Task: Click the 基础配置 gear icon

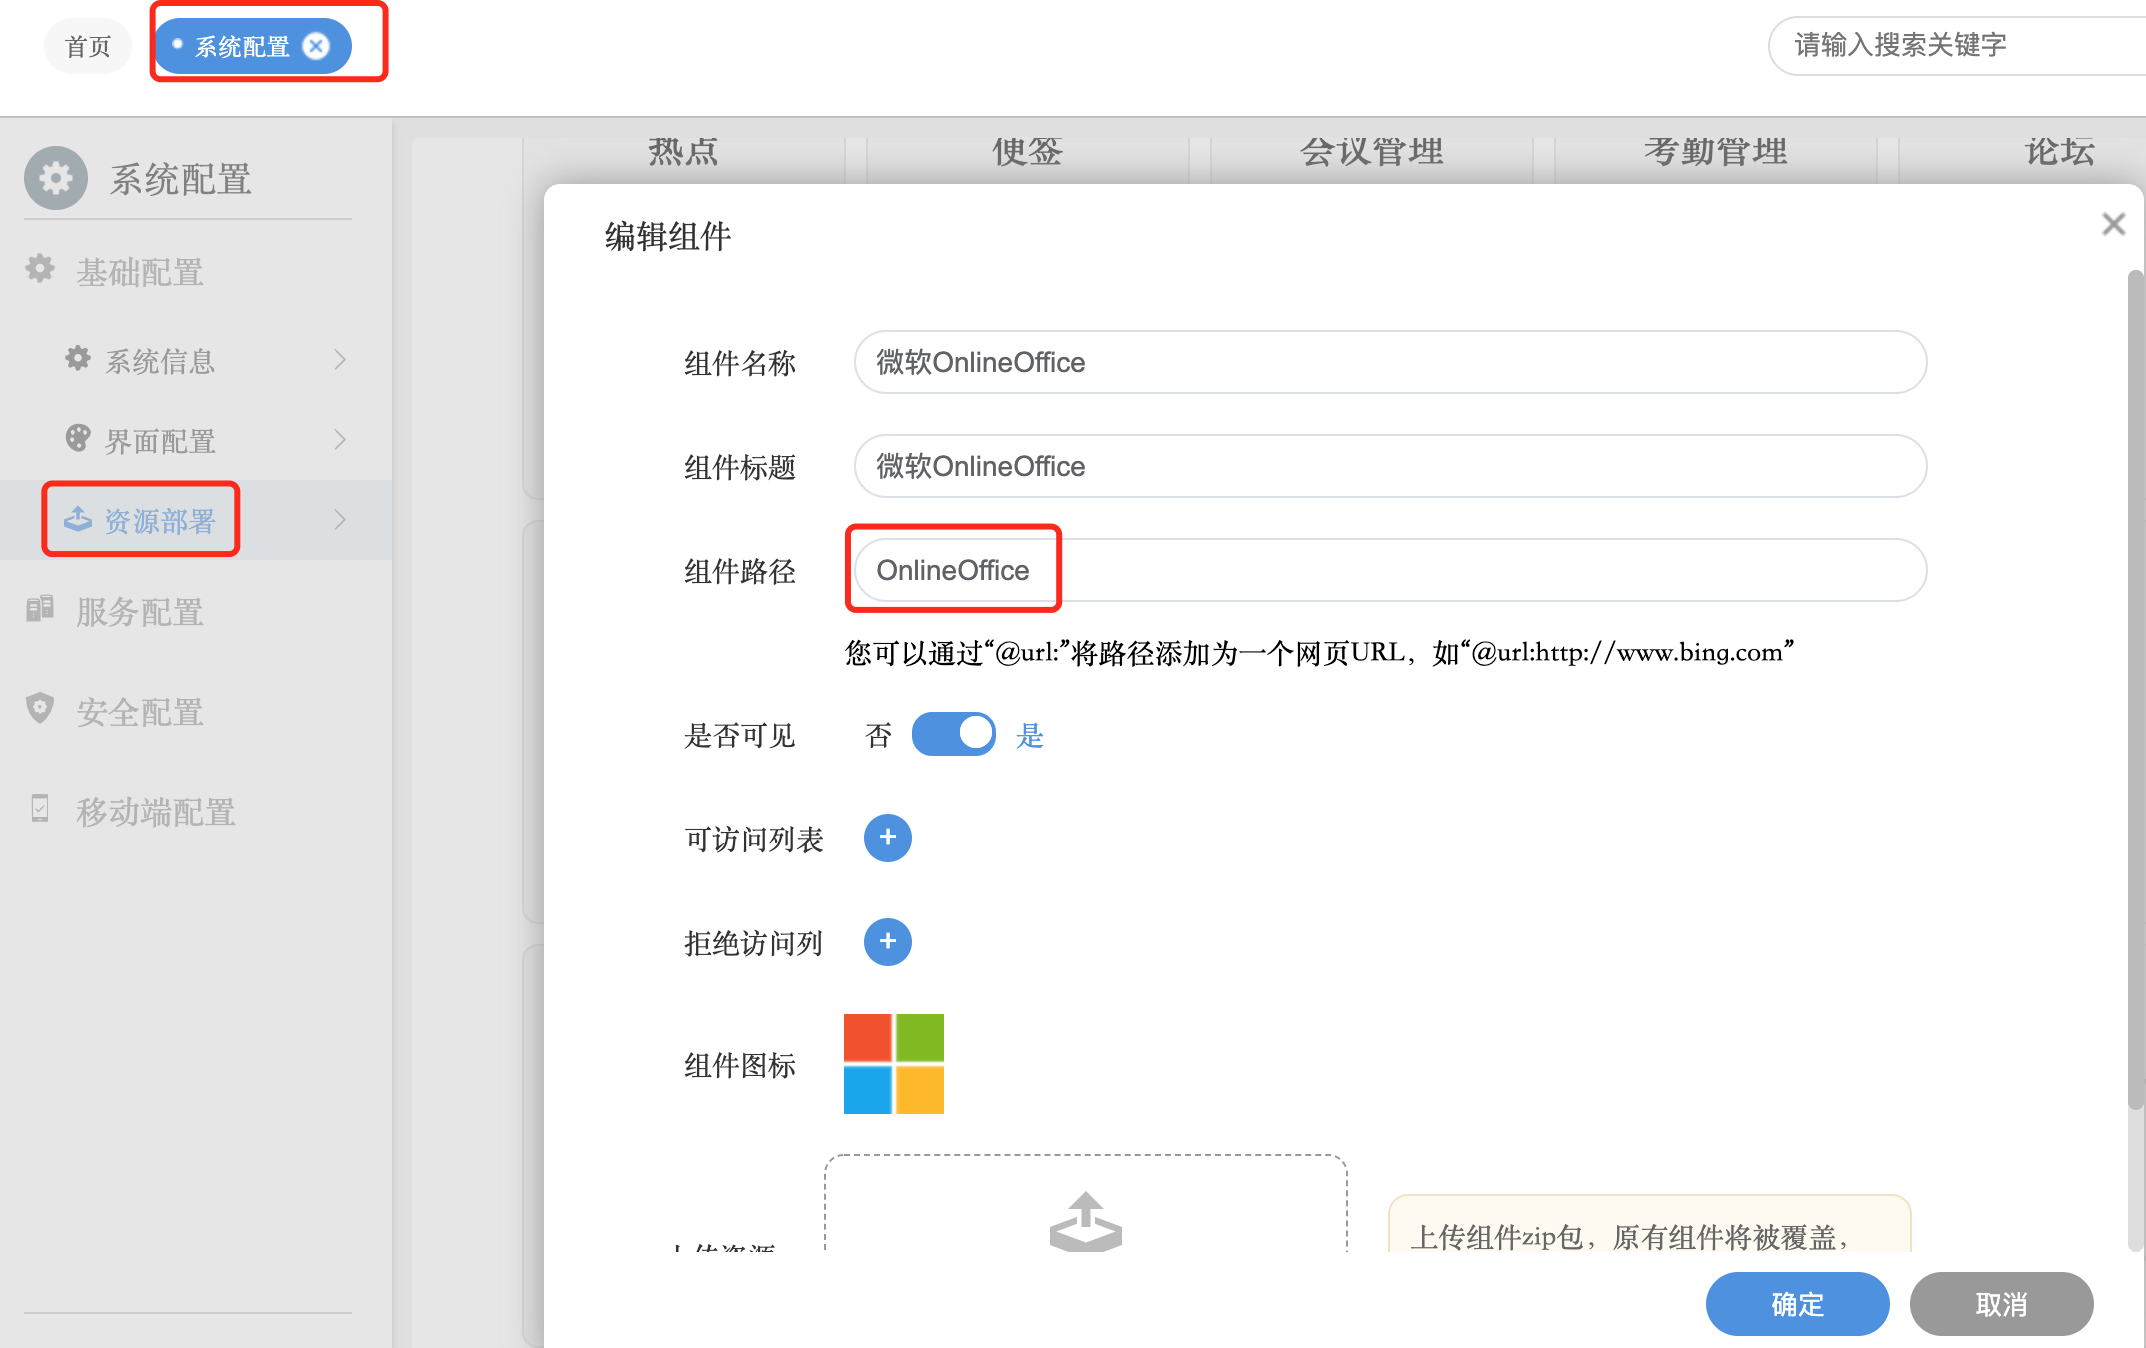Action: coord(40,269)
